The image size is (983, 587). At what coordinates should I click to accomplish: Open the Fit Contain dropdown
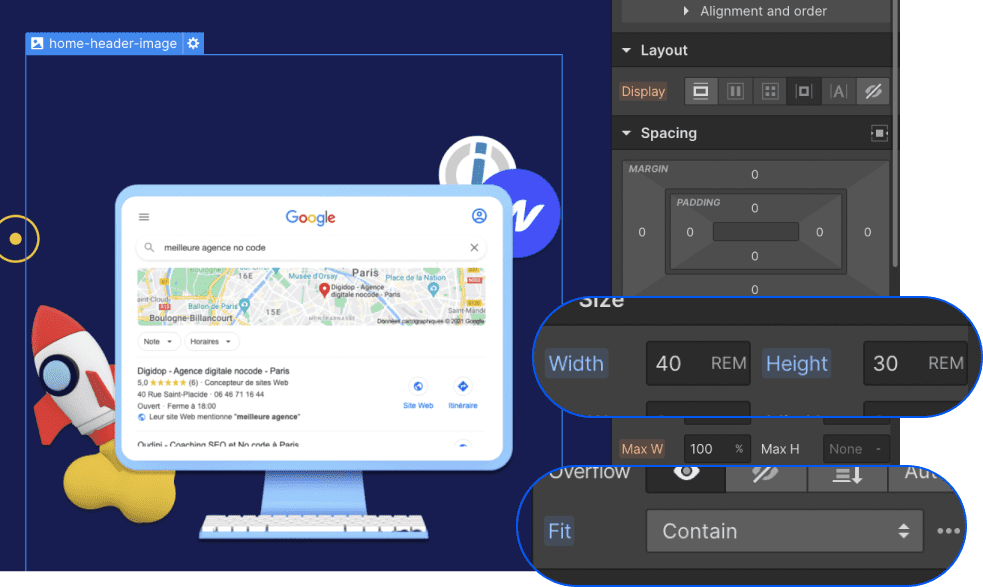[x=784, y=531]
